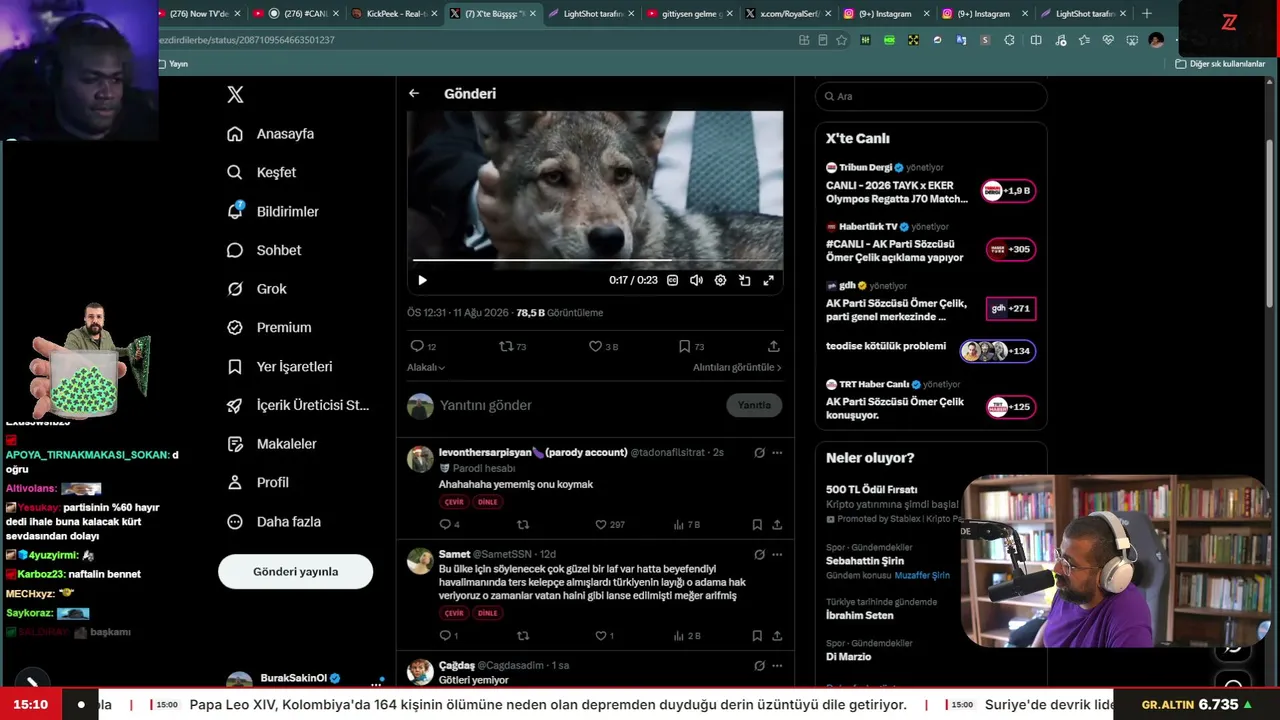Screen dimensions: 1280x720
Task: Click the Yanıtla button
Action: point(754,405)
